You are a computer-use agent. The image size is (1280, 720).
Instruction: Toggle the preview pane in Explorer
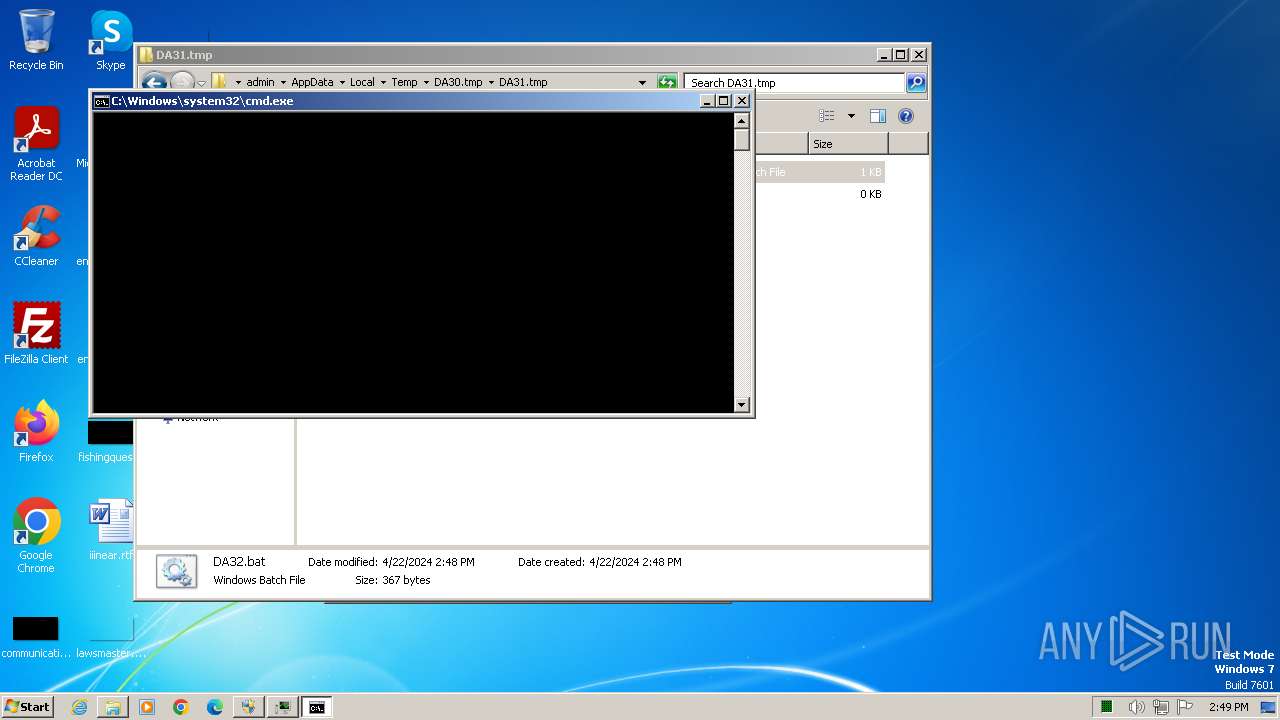877,116
